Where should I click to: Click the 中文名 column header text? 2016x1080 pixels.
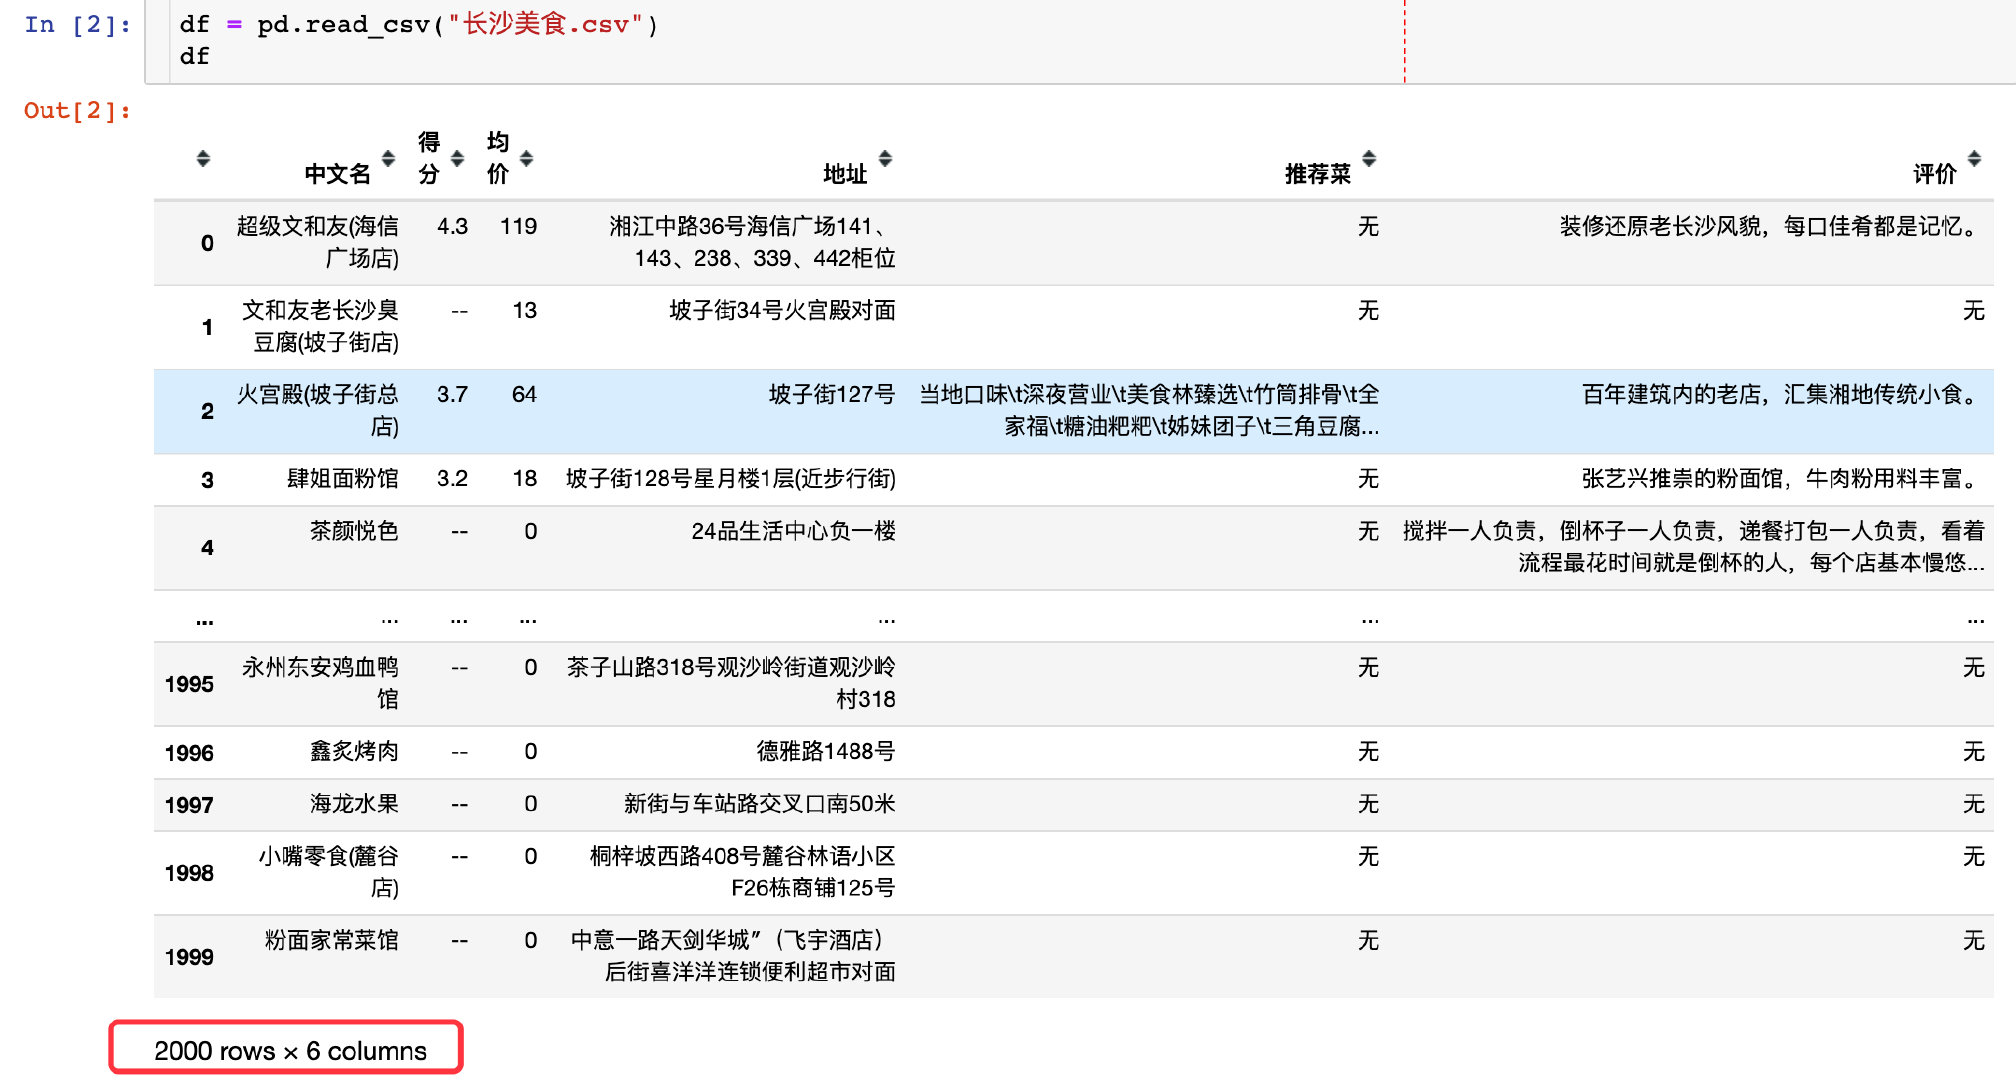tap(337, 174)
